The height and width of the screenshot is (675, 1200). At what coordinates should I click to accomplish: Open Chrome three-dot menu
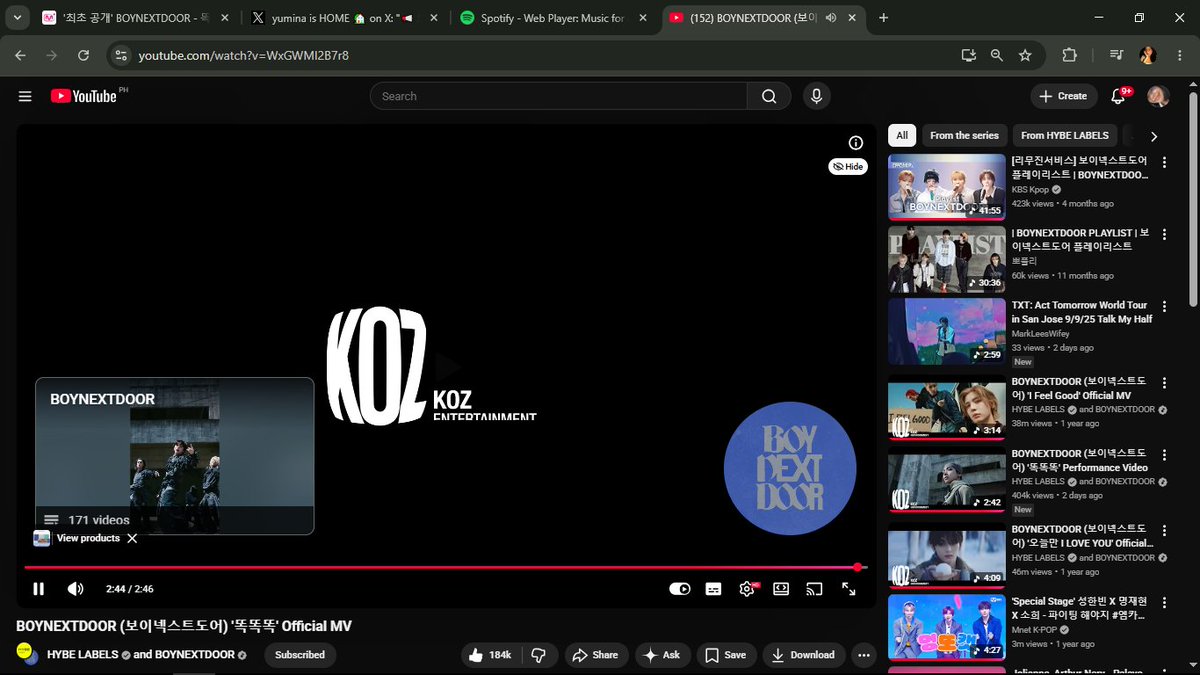(1178, 56)
